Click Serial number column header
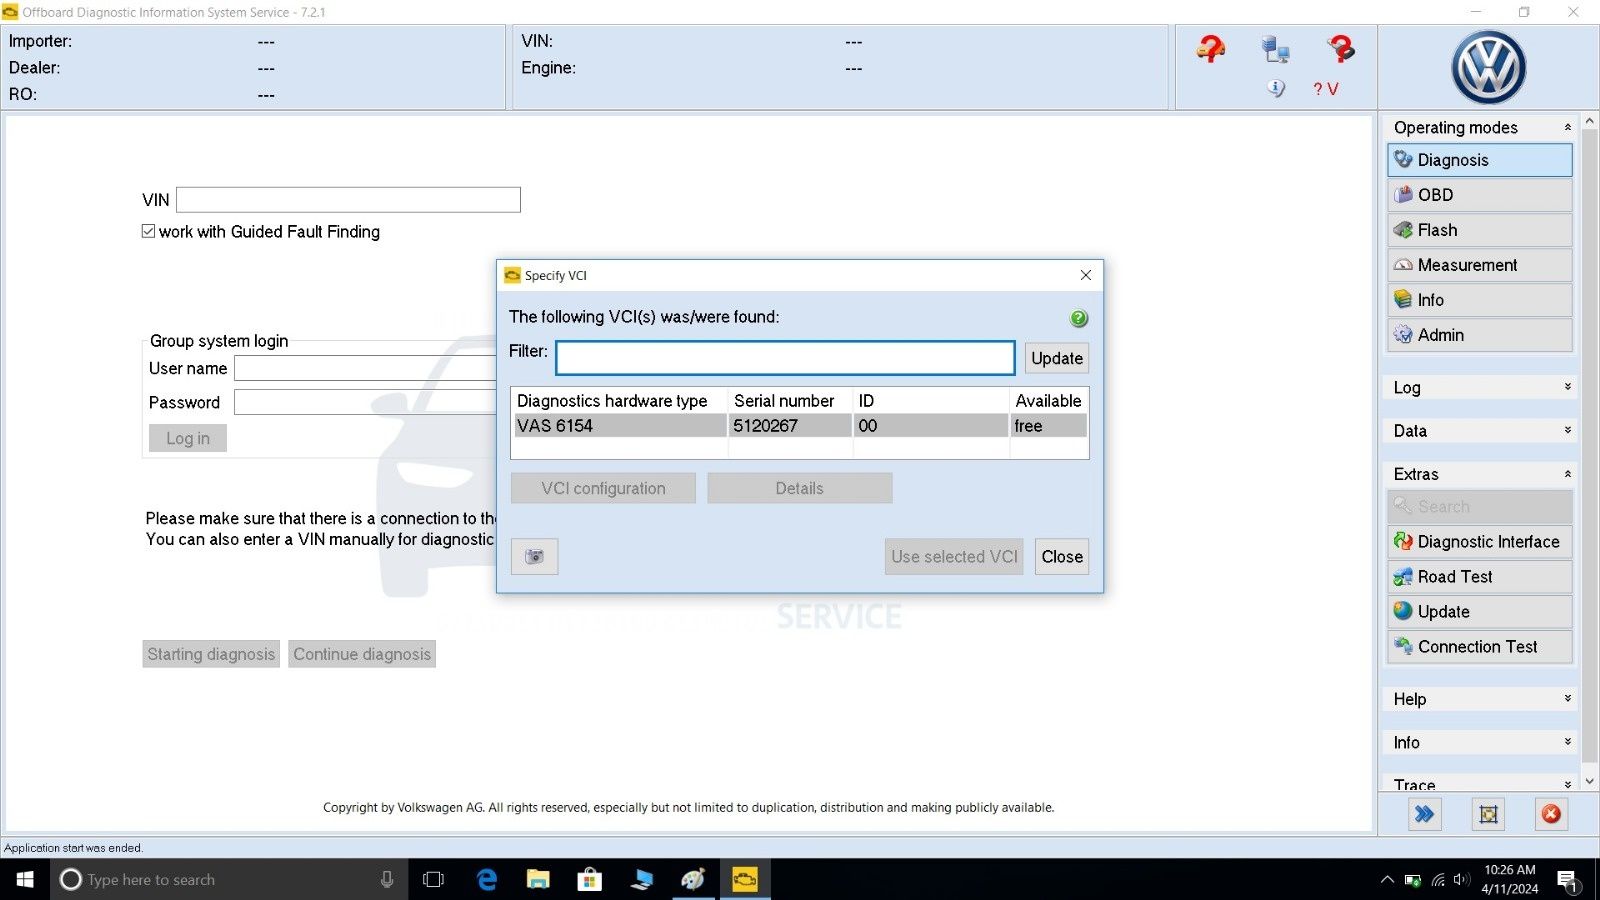The width and height of the screenshot is (1600, 900). pos(790,401)
